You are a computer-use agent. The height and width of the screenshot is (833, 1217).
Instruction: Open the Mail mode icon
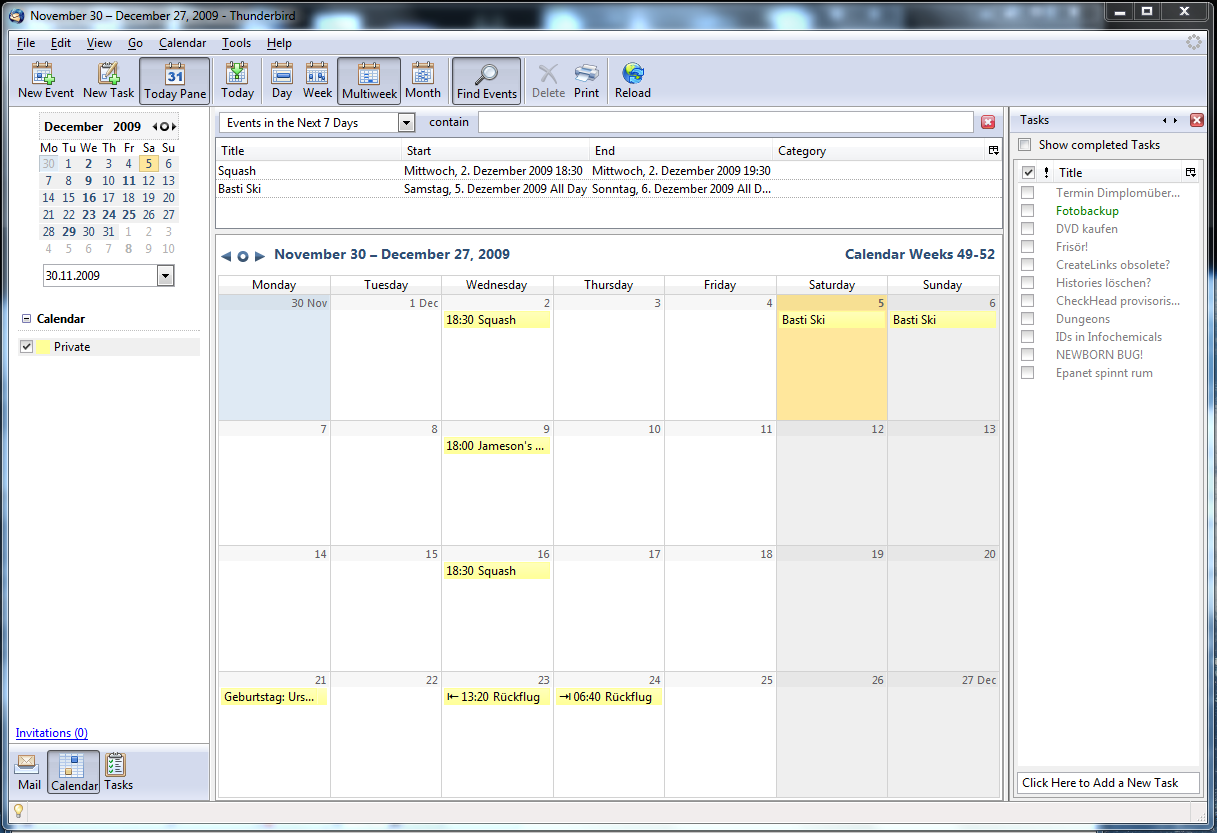click(x=29, y=772)
